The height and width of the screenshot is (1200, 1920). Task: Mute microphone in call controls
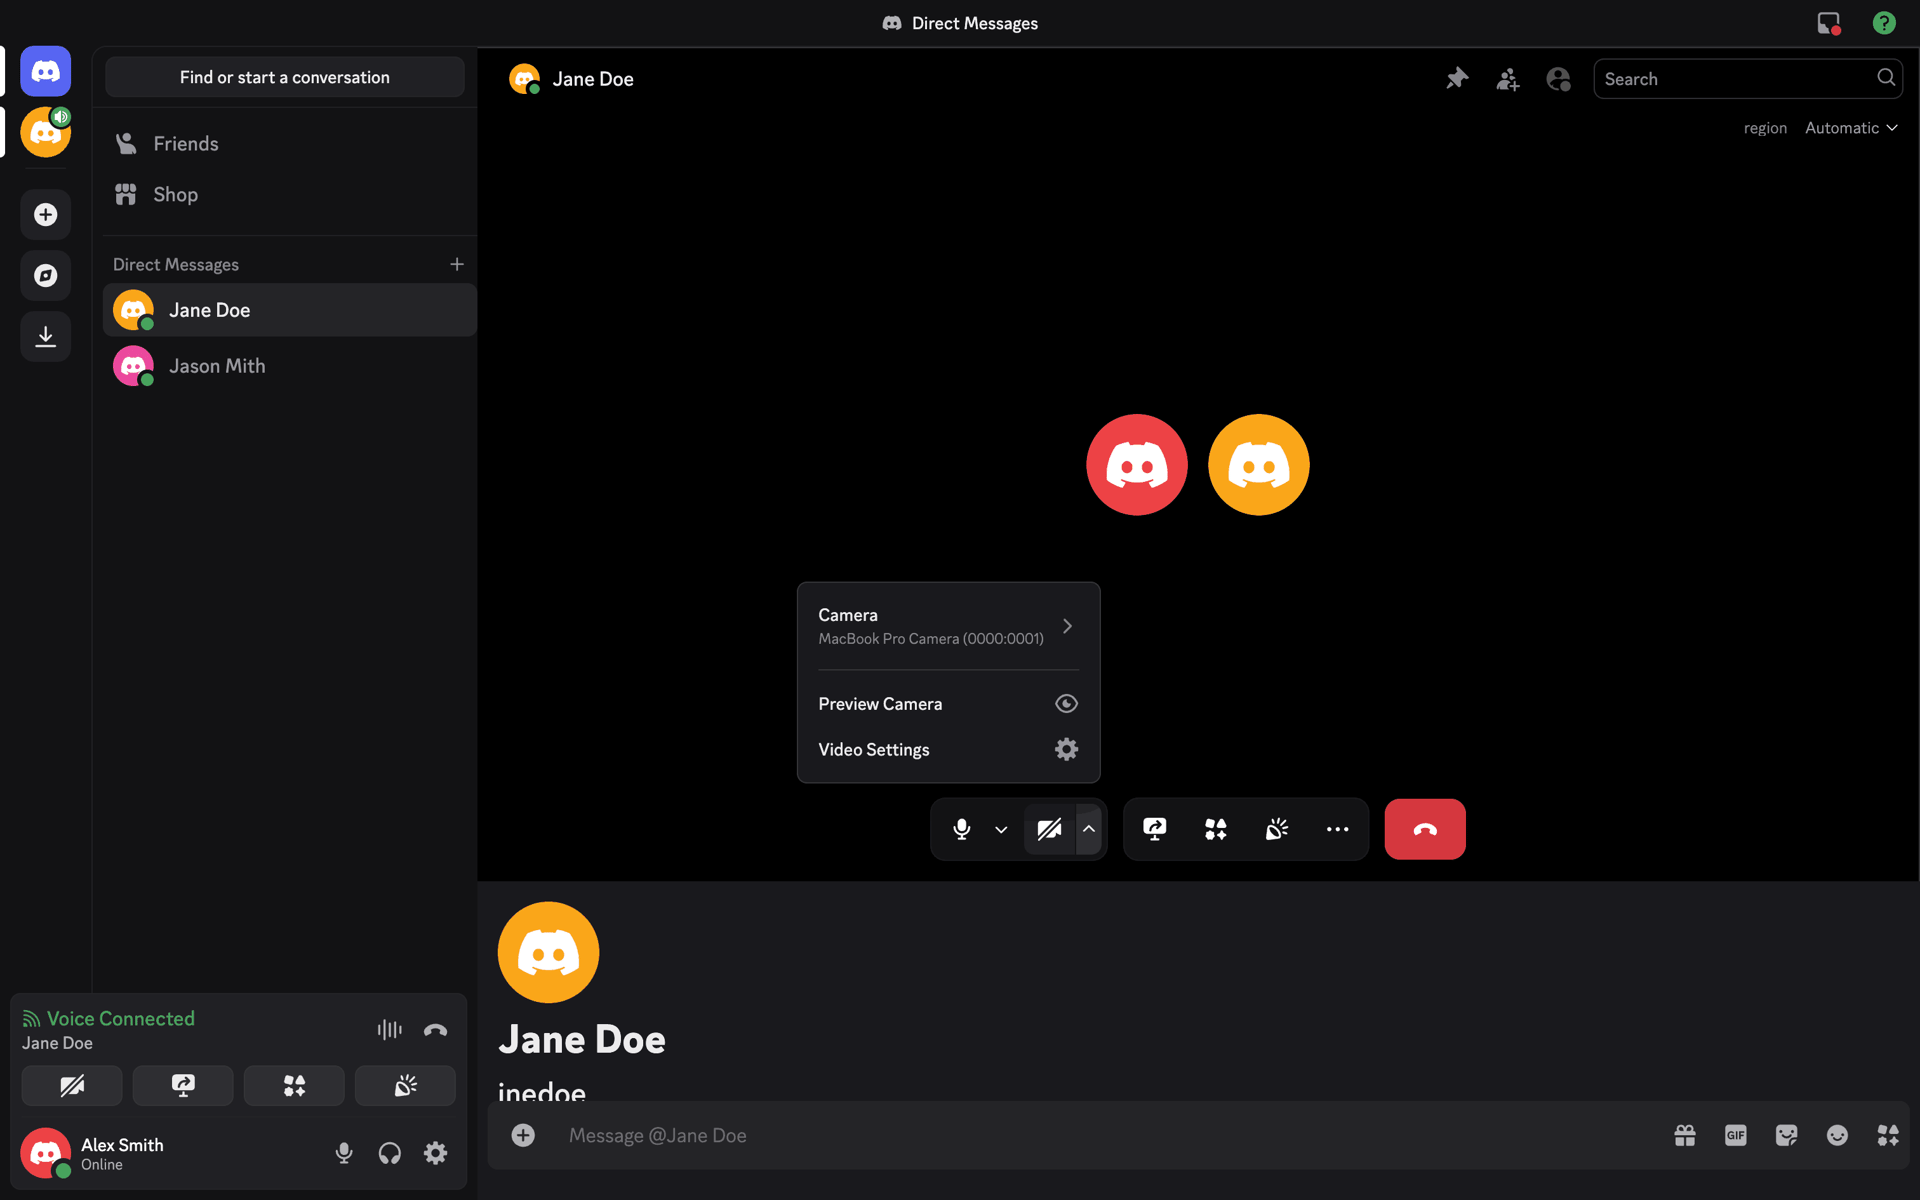[x=962, y=829]
